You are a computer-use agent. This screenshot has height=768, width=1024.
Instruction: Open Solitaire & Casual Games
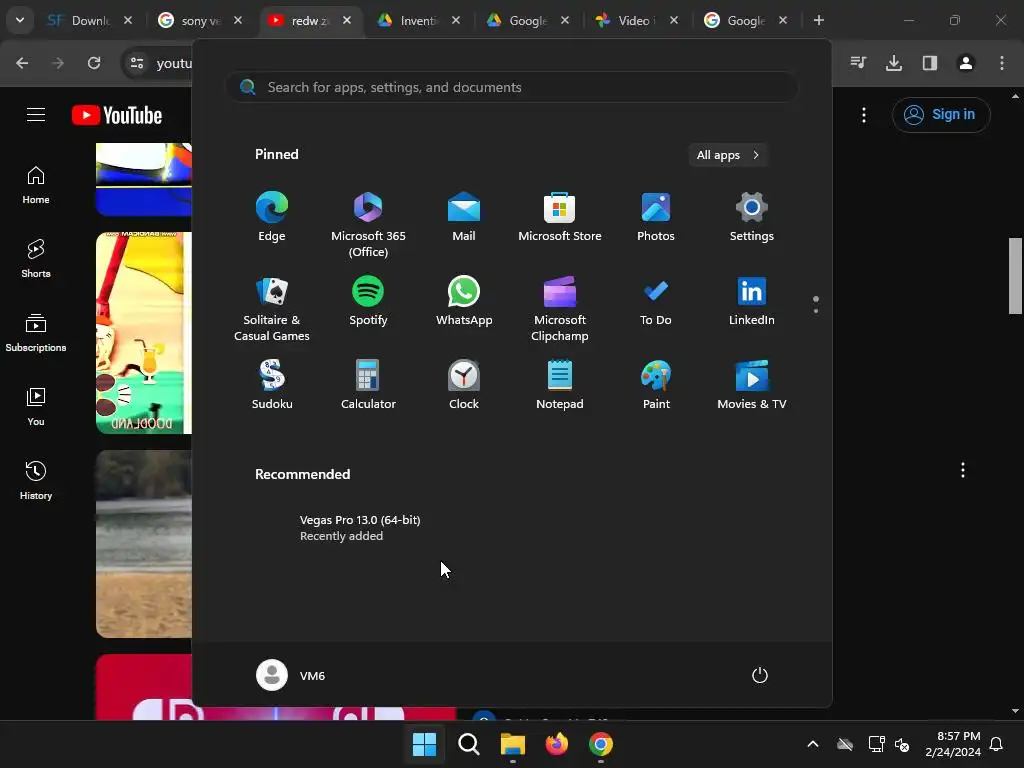[272, 309]
